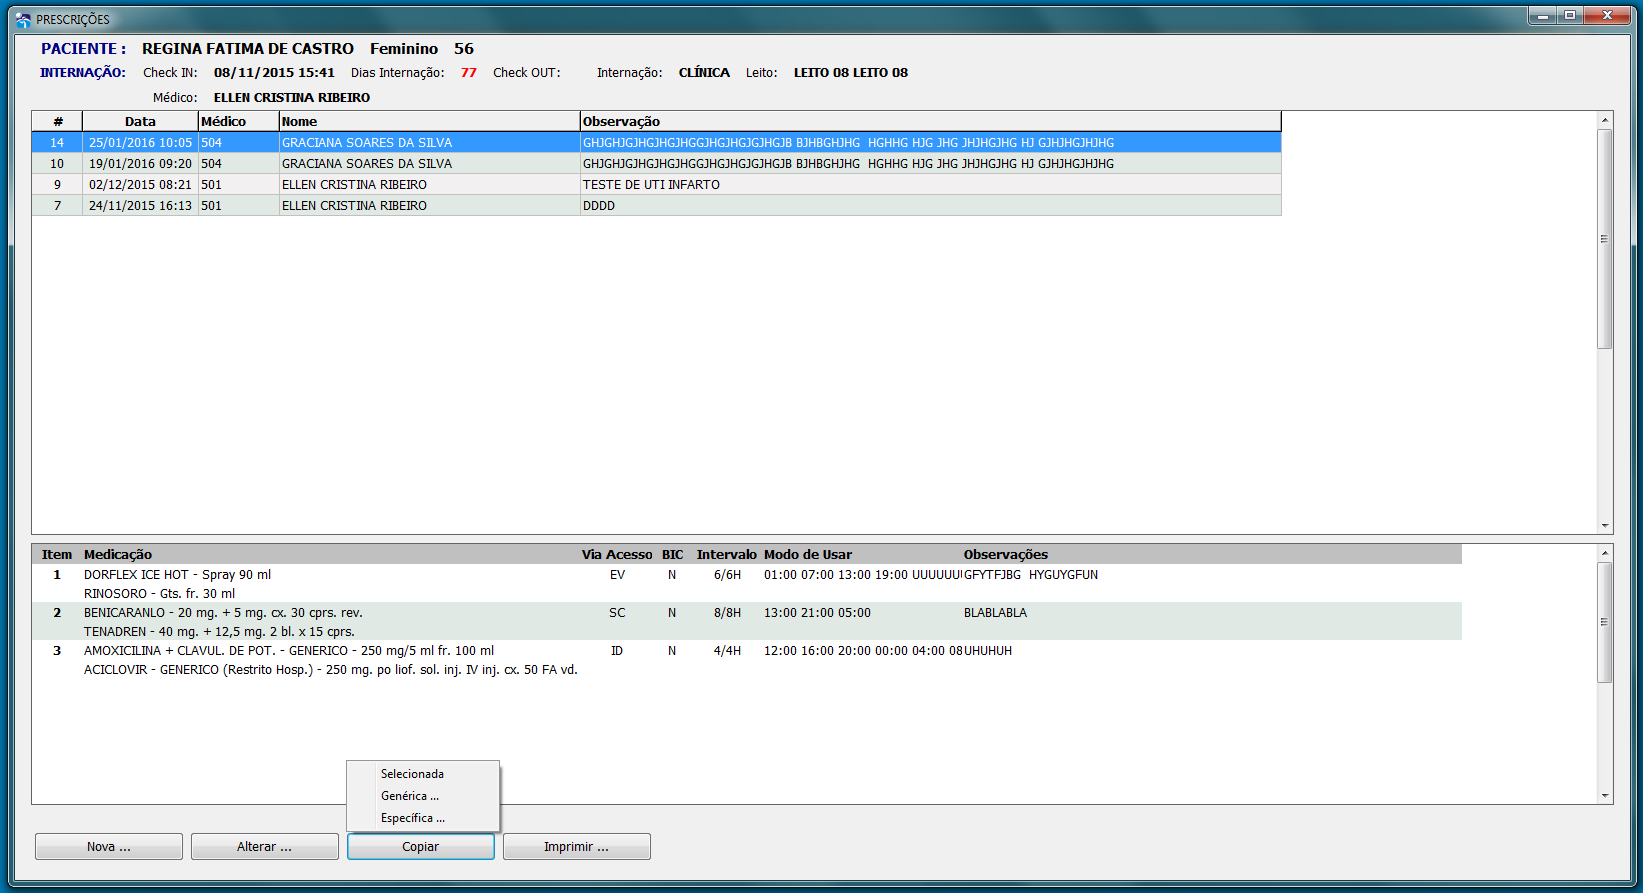
Task: Select 'ACICLOVIR - GENERICO' medication line
Action: 330,670
